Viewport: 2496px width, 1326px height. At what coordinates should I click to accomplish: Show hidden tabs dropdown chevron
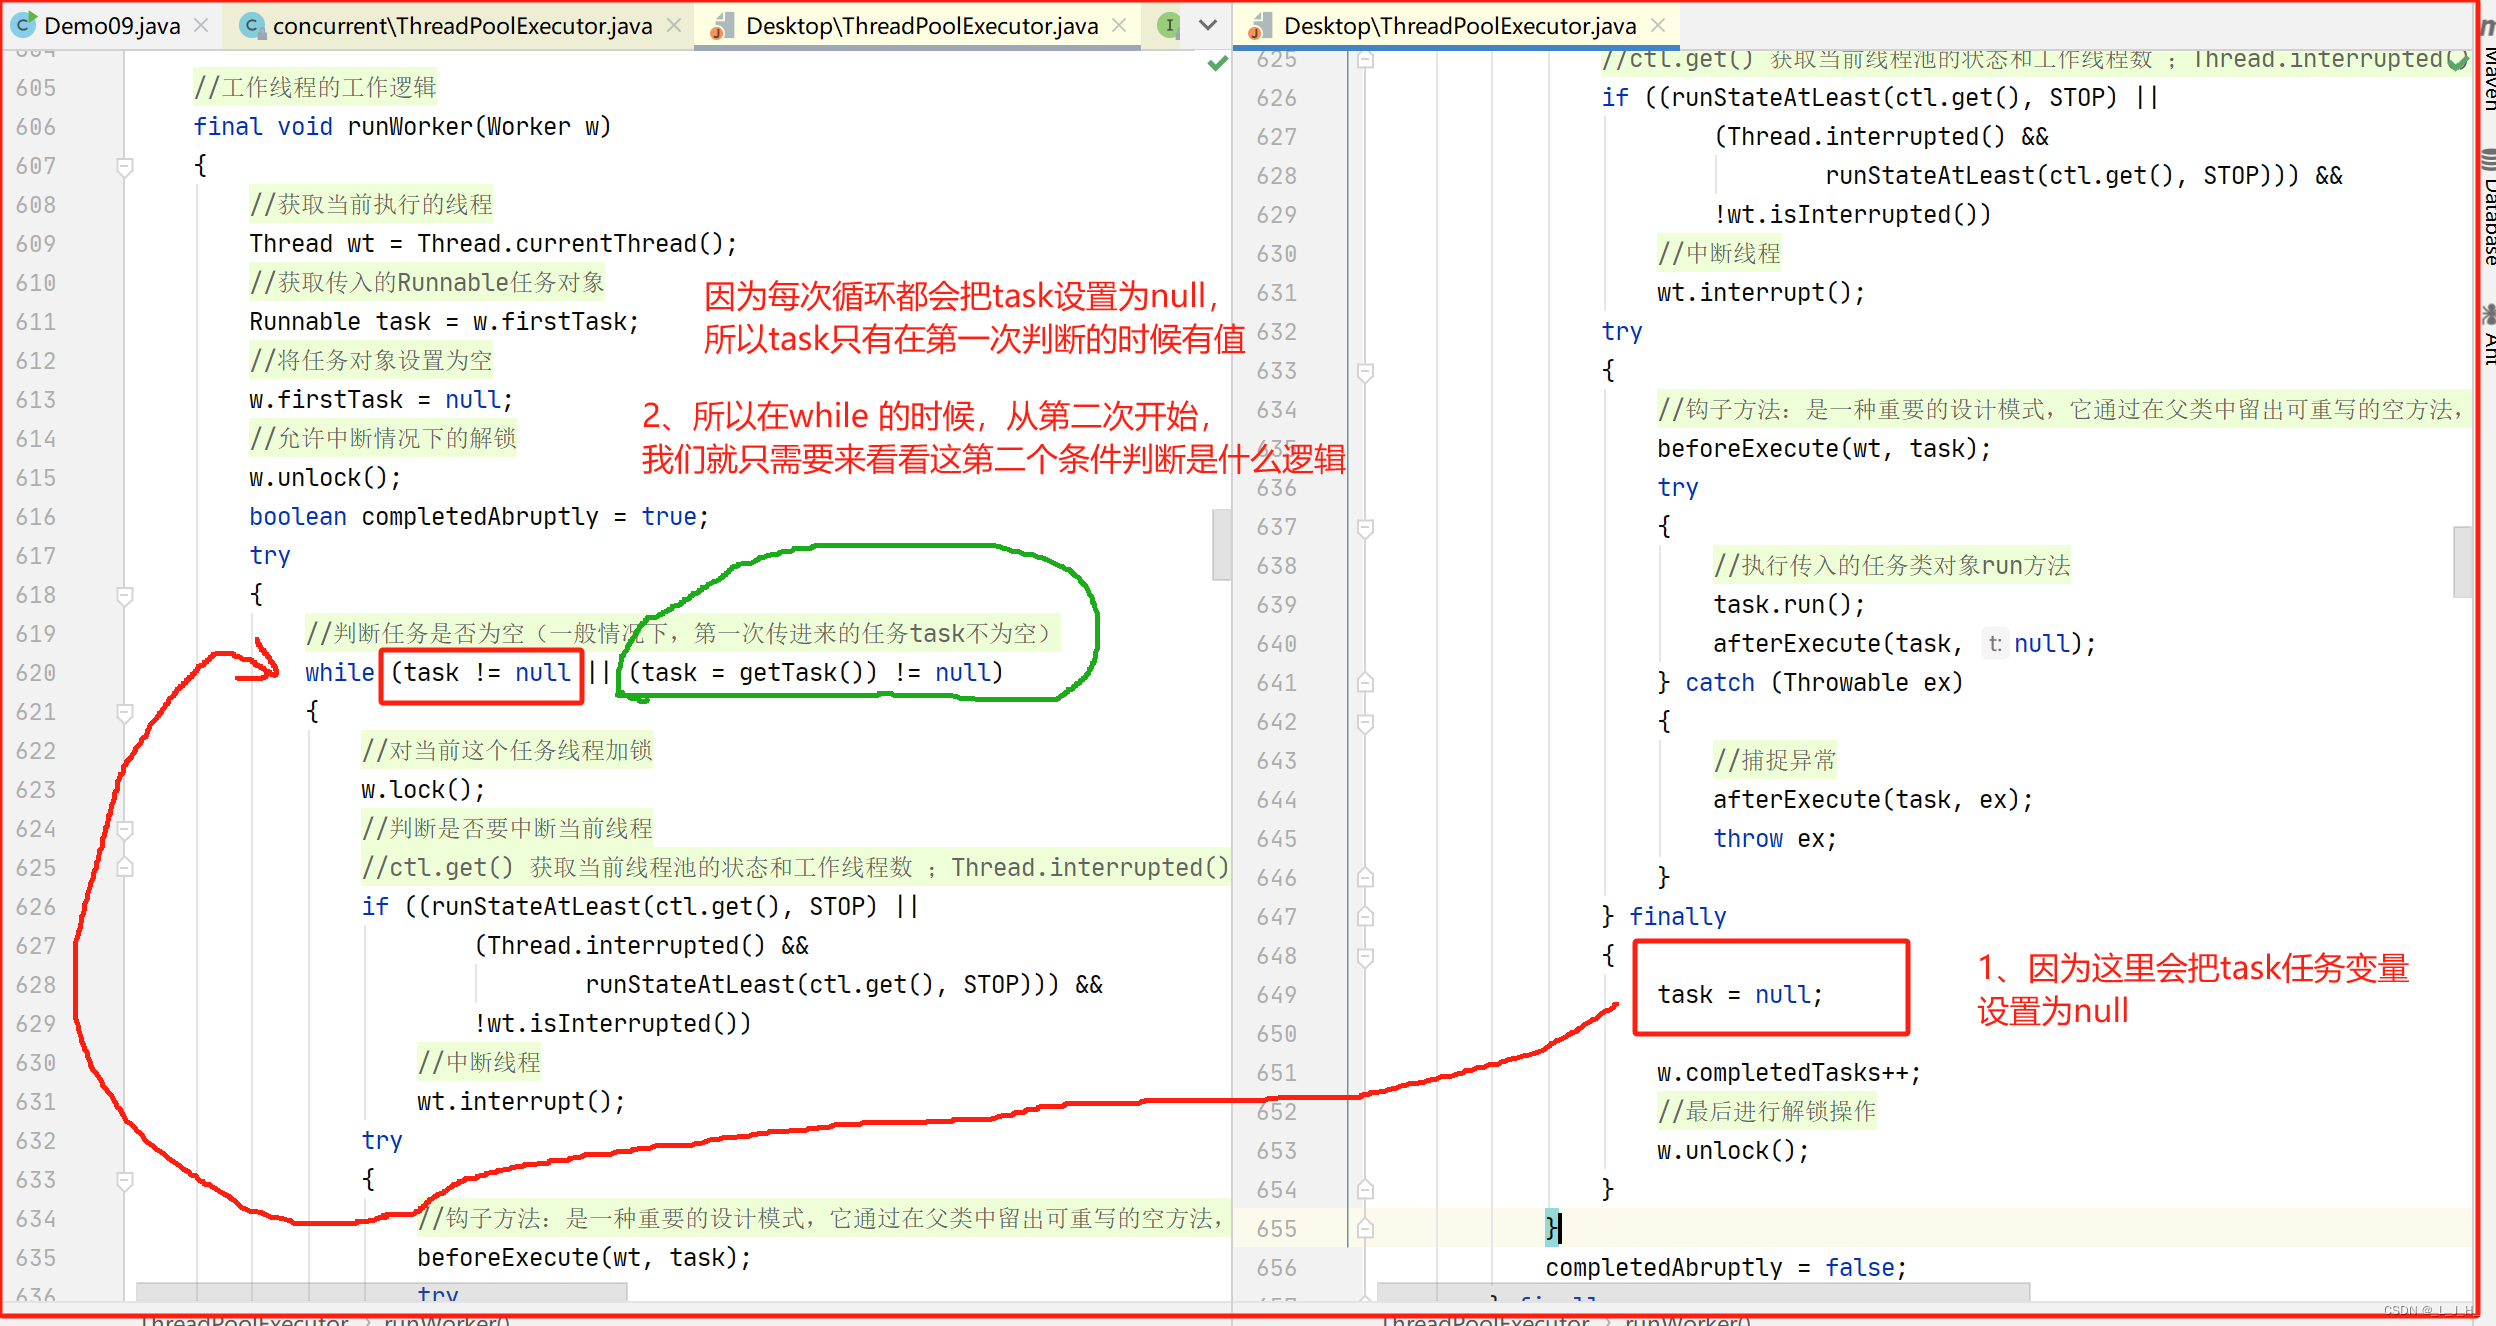tap(1208, 25)
